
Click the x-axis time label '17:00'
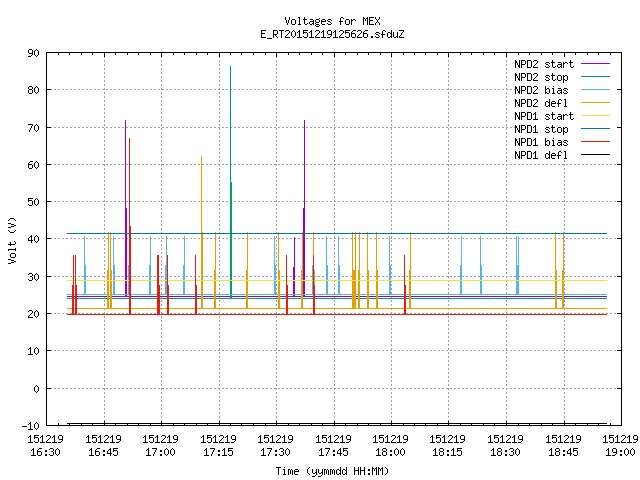click(160, 452)
